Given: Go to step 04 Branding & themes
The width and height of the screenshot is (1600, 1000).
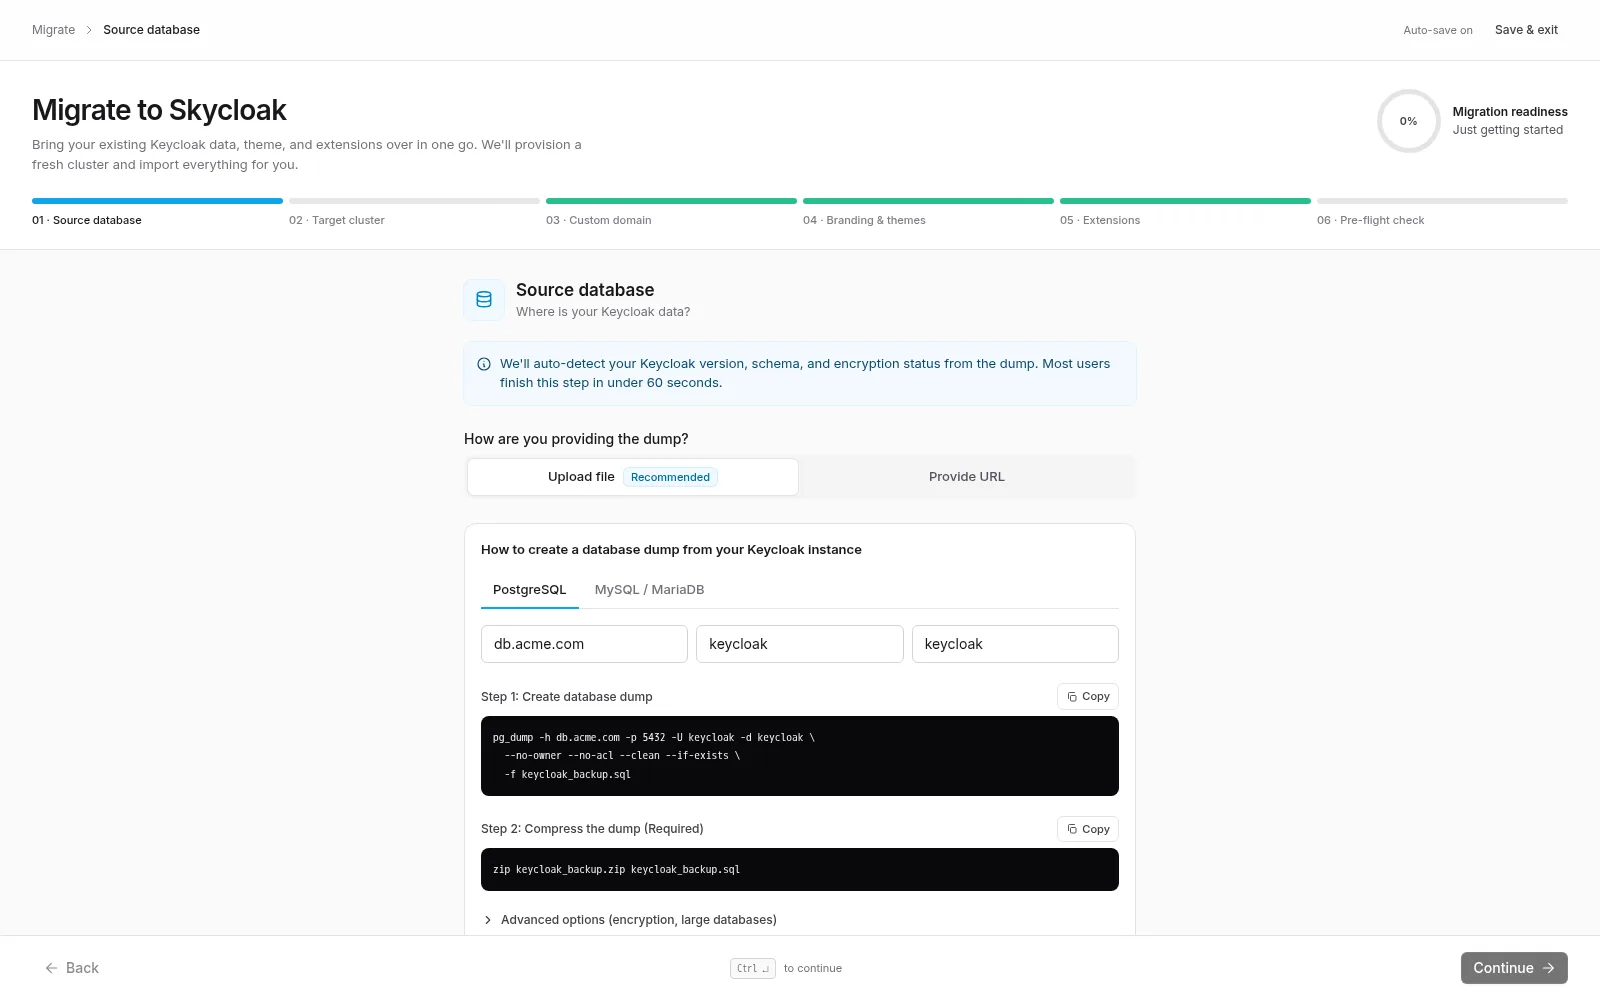Looking at the screenshot, I should click(x=928, y=211).
